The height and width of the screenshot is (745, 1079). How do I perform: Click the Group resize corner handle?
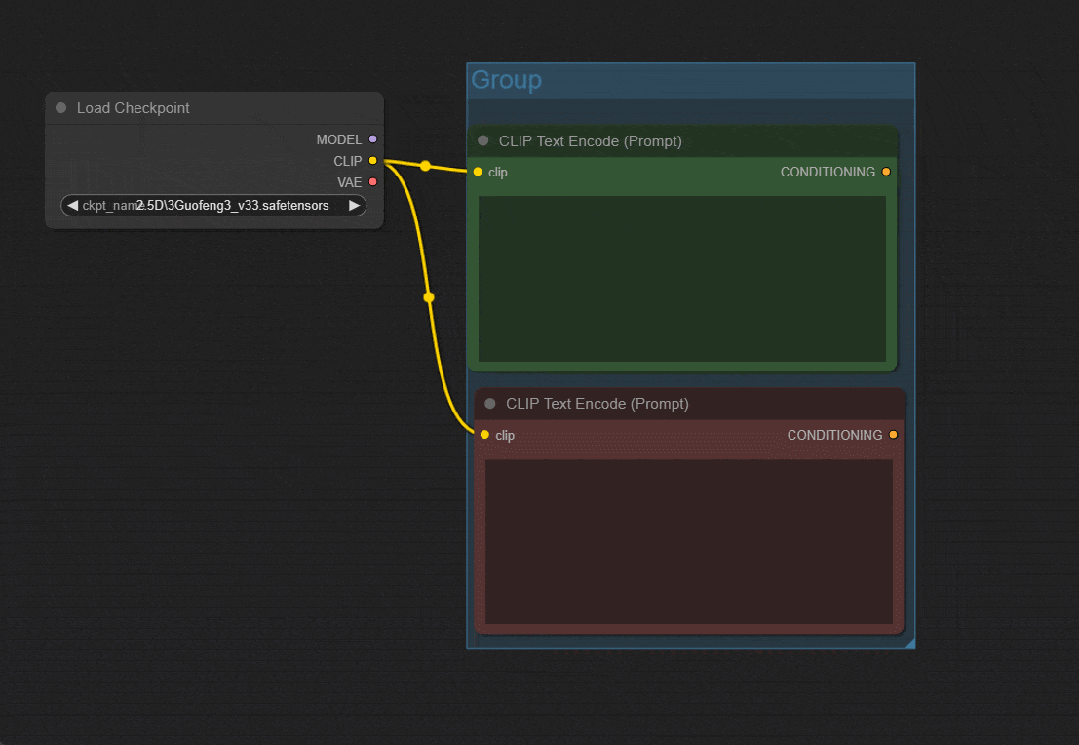[x=909, y=643]
